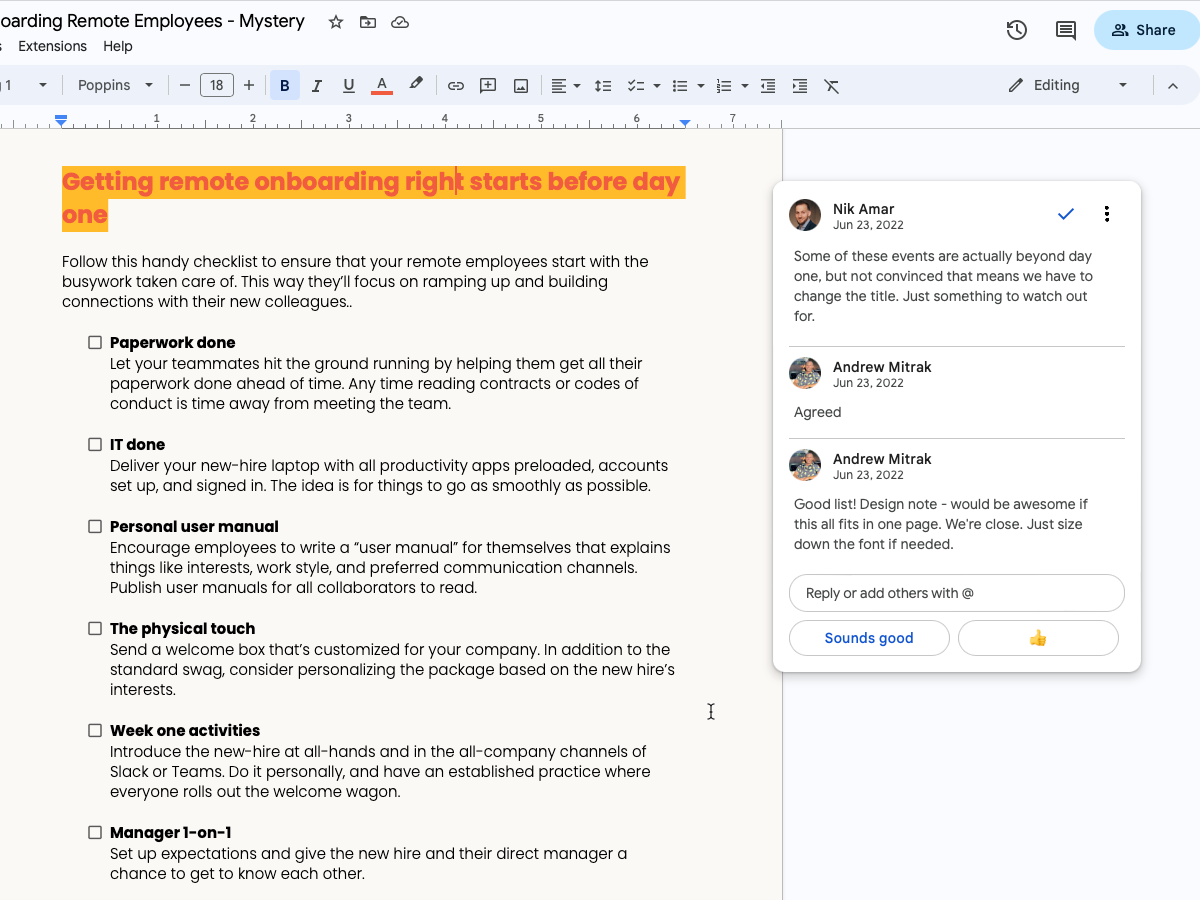Image resolution: width=1200 pixels, height=900 pixels.
Task: Open all comments panel icon
Action: [1066, 30]
